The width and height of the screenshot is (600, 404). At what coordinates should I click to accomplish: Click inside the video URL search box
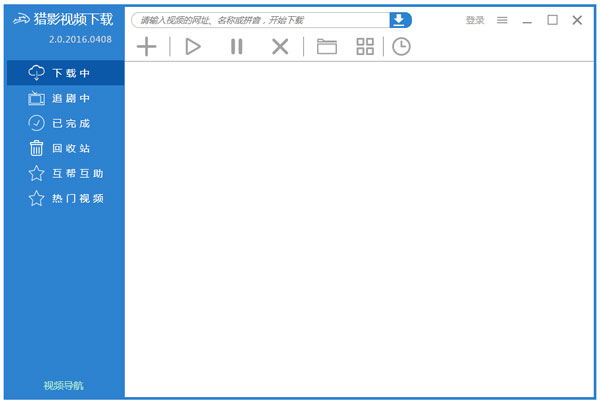pyautogui.click(x=260, y=20)
